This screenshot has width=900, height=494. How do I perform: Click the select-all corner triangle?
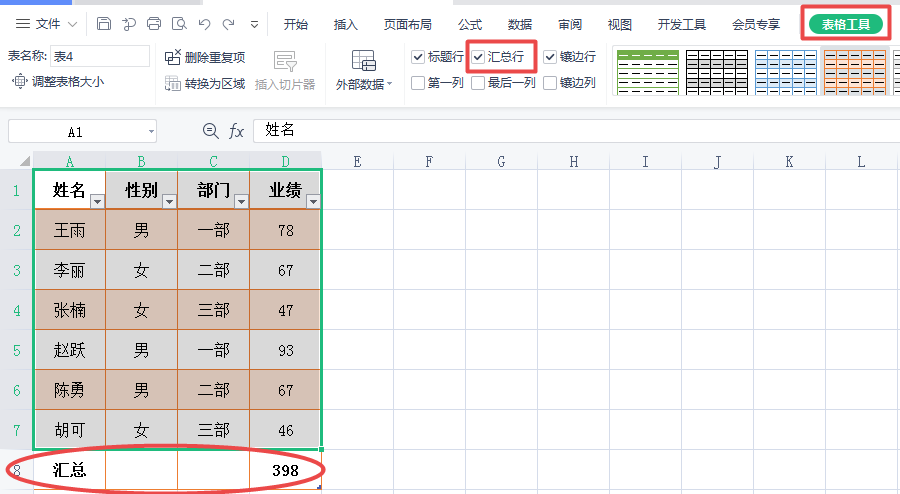(x=25, y=161)
